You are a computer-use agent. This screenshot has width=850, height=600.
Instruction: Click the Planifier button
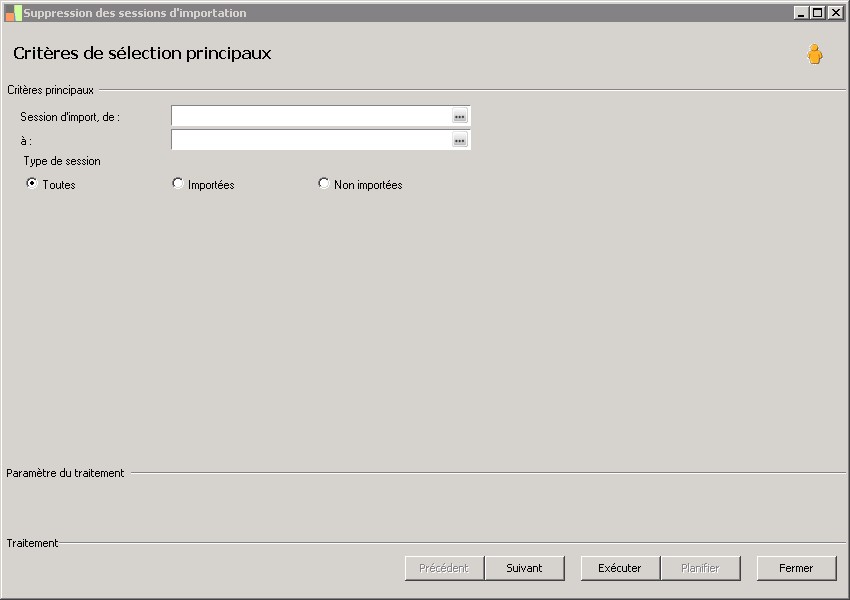(700, 568)
